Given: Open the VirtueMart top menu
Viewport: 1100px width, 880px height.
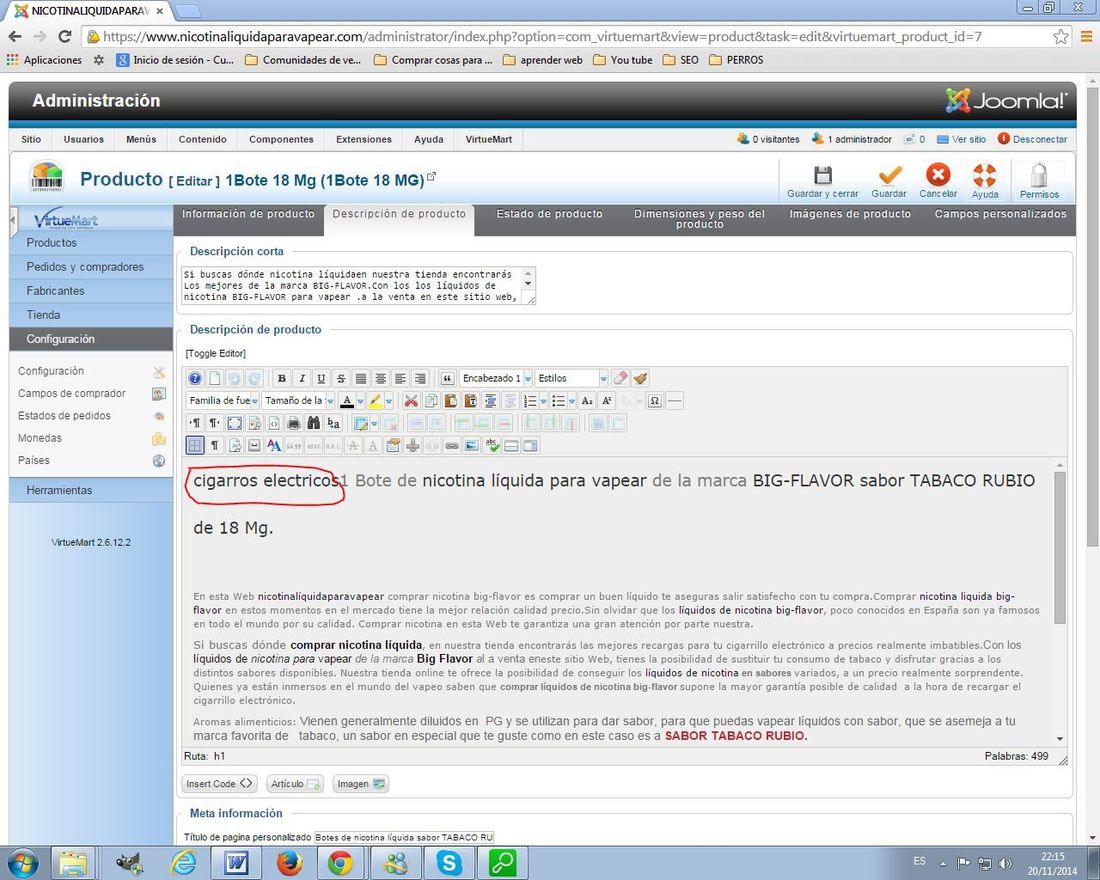Looking at the screenshot, I should click(x=488, y=139).
